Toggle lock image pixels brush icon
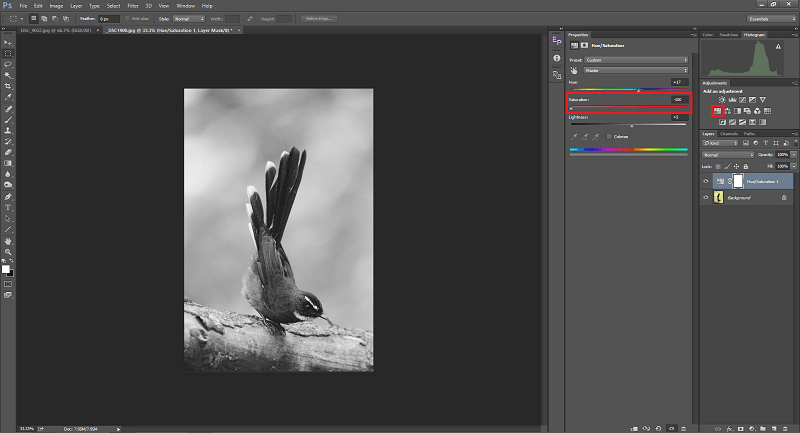This screenshot has height=433, width=800. [x=728, y=166]
